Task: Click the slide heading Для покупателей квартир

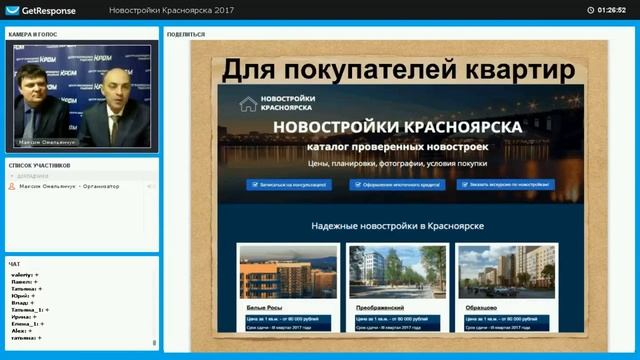Action: pyautogui.click(x=398, y=70)
